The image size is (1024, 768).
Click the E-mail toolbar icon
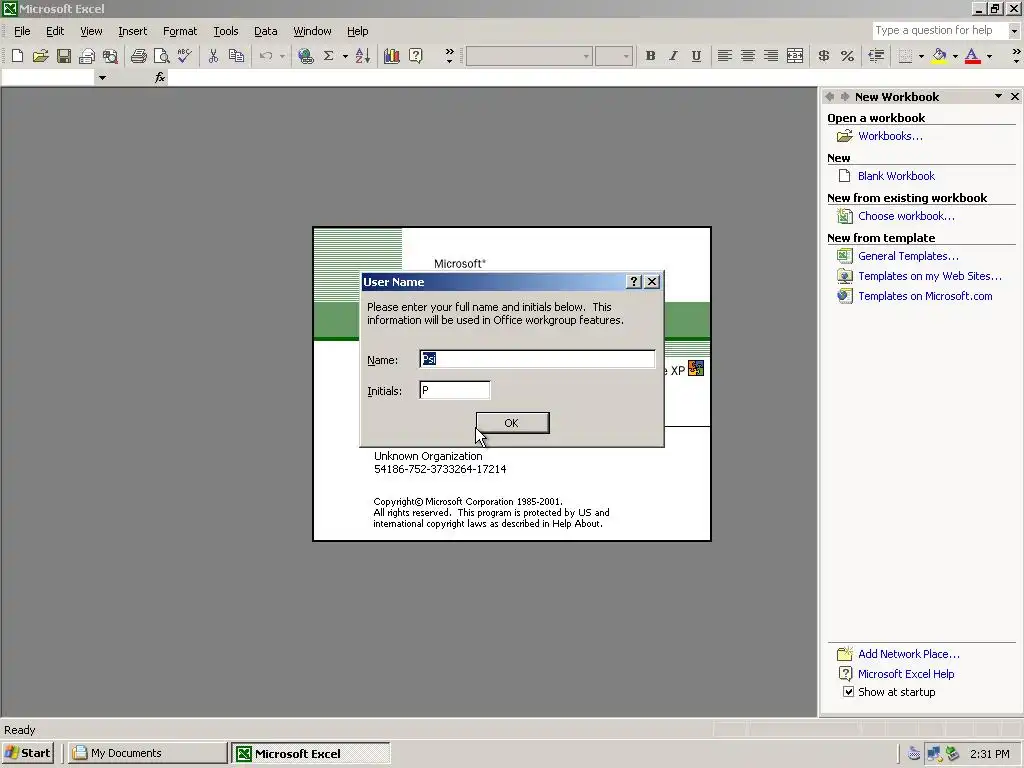click(87, 56)
